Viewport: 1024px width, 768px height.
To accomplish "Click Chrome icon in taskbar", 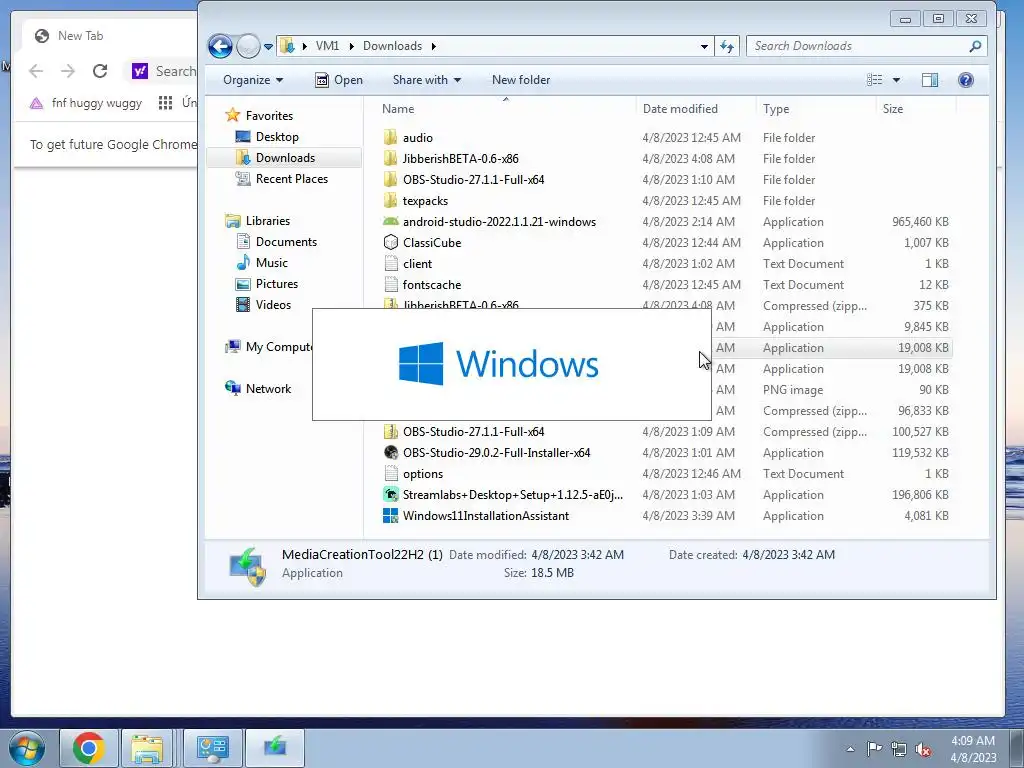I will tap(89, 748).
